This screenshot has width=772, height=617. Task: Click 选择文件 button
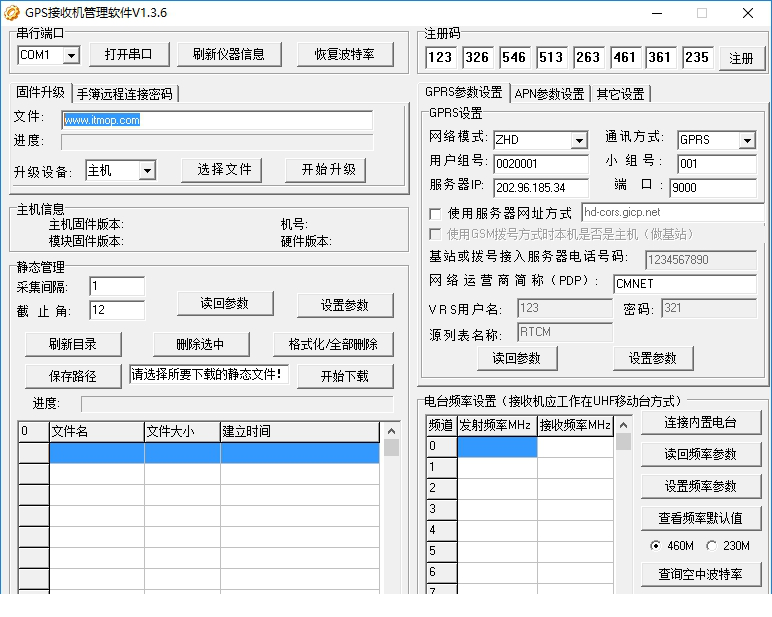pyautogui.click(x=222, y=170)
